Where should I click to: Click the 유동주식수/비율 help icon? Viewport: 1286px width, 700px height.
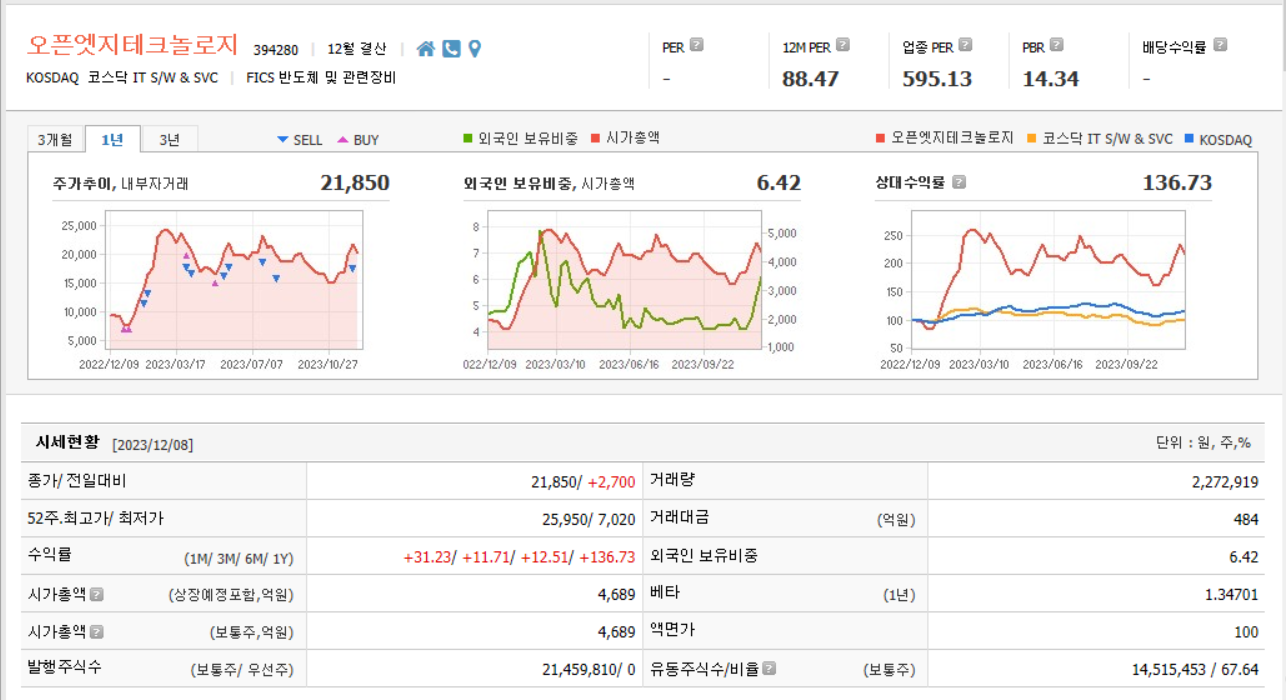click(x=769, y=668)
